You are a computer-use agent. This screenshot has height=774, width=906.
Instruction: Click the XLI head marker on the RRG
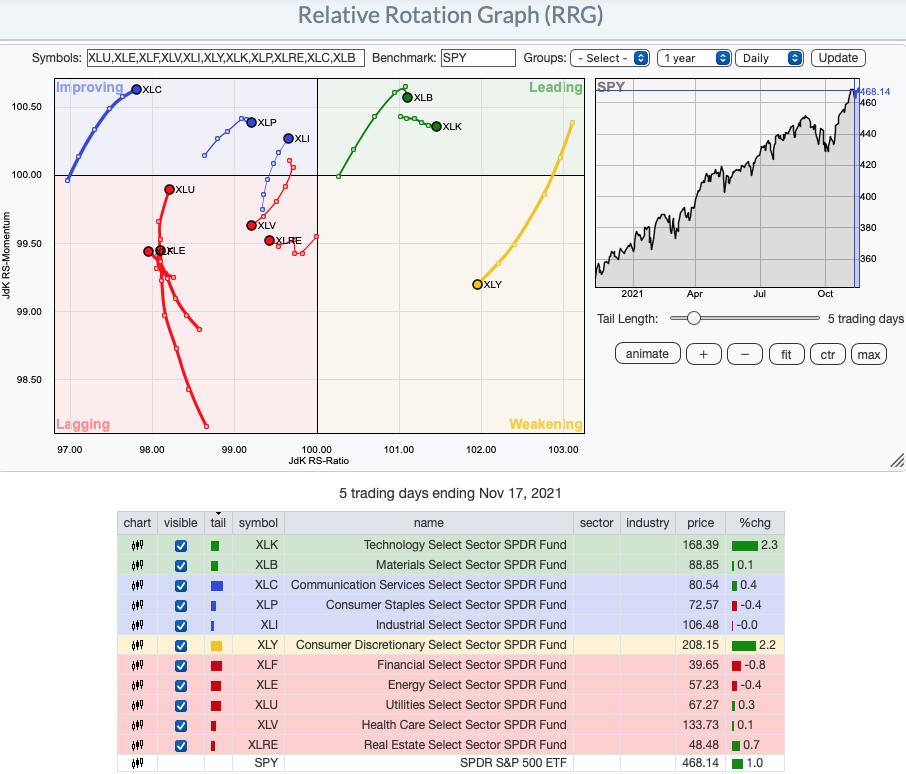(288, 139)
